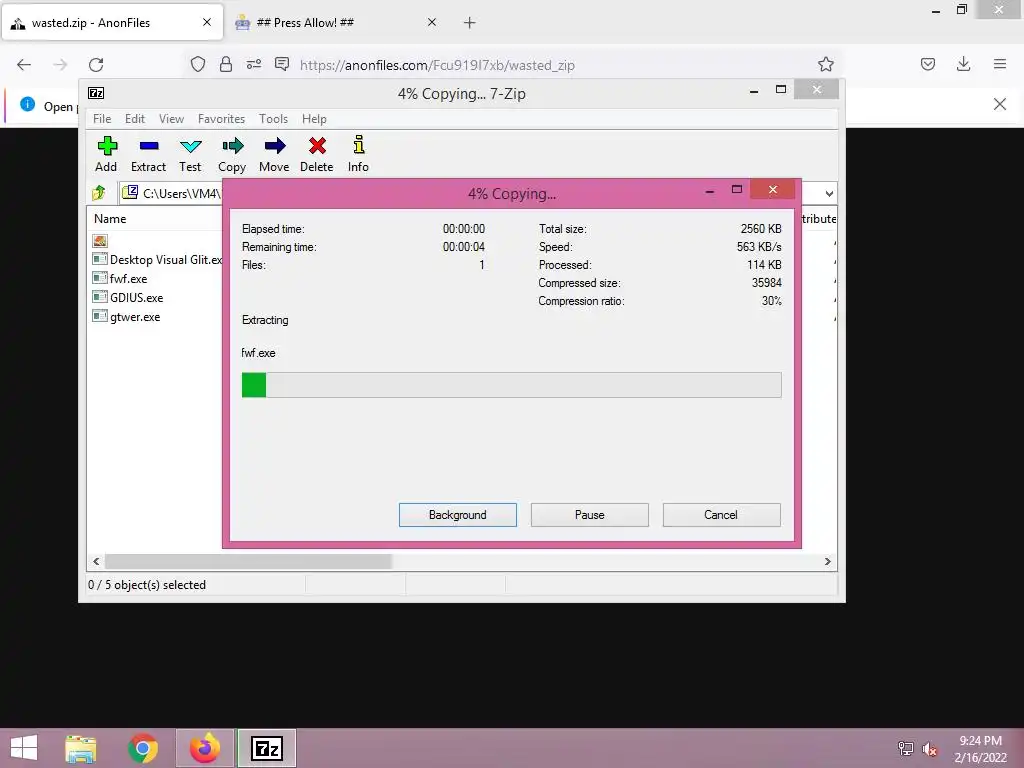Open the File menu

102,119
